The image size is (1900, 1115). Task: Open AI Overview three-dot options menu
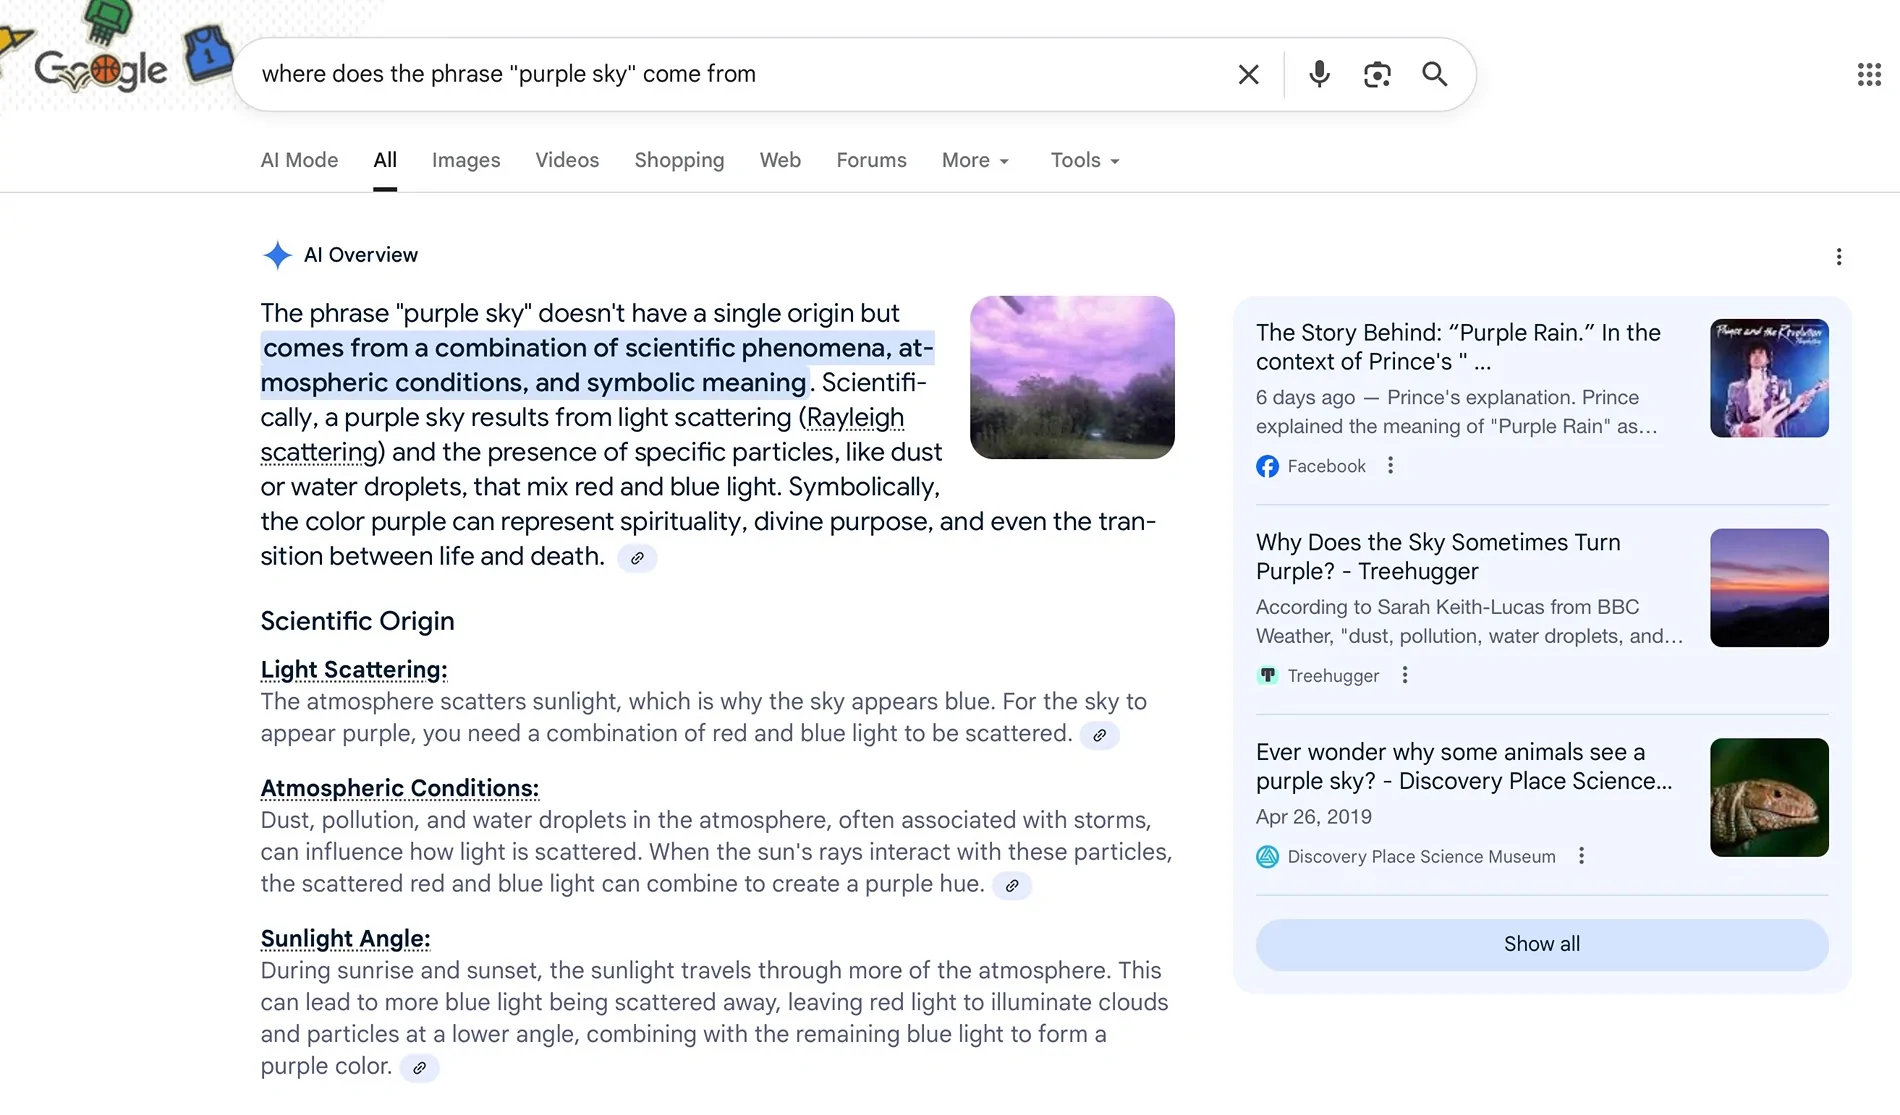tap(1838, 257)
